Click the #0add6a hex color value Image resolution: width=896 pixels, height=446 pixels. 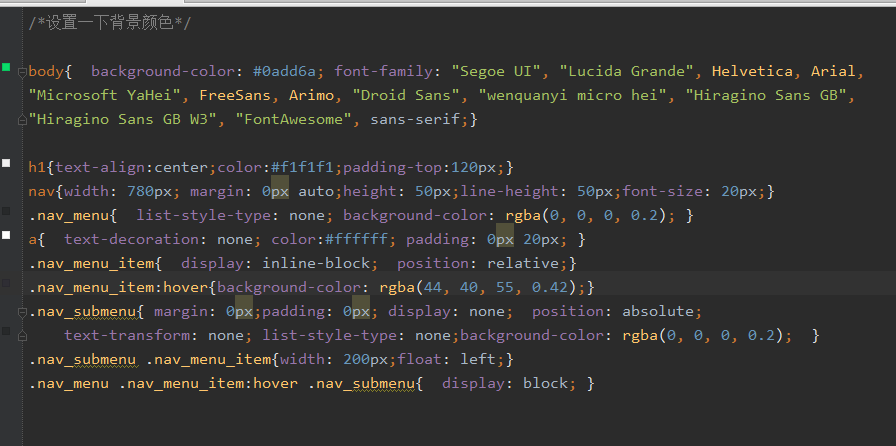click(285, 71)
